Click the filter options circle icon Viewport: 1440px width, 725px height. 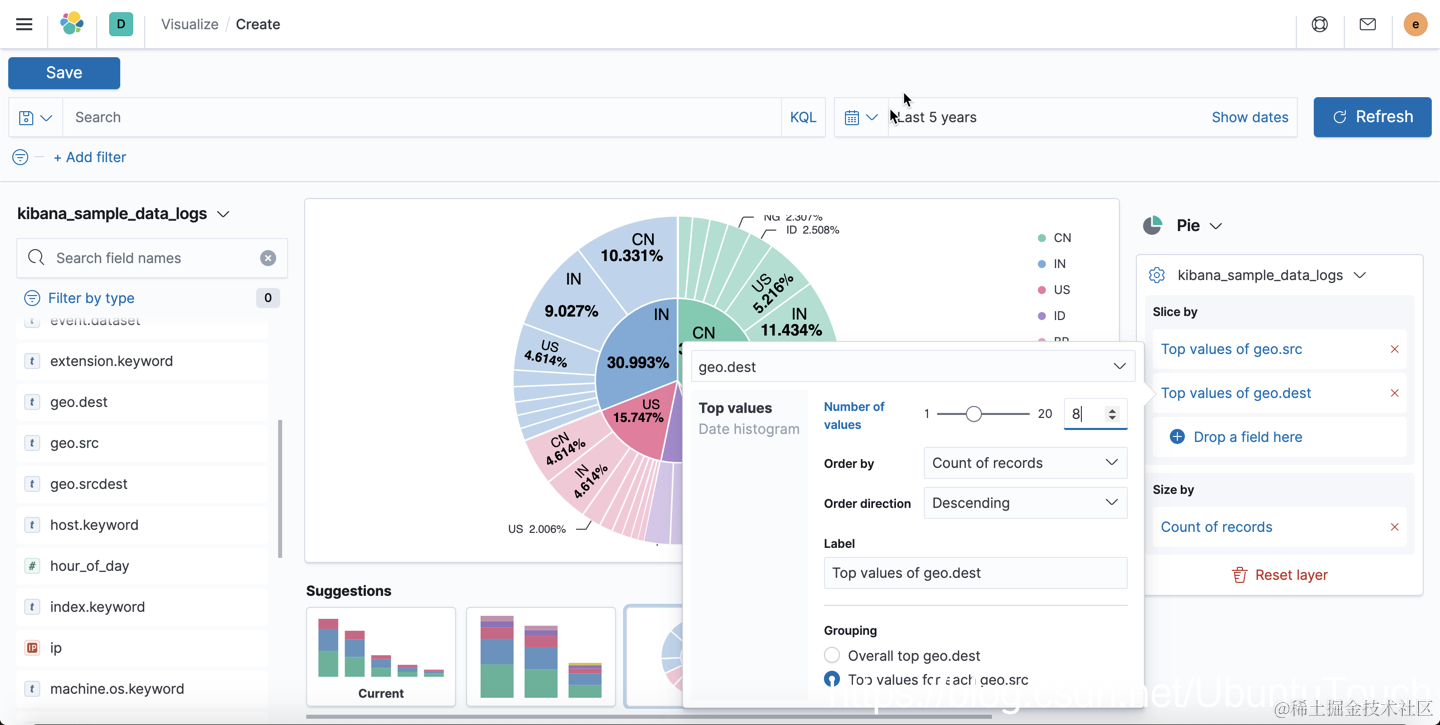pos(20,157)
